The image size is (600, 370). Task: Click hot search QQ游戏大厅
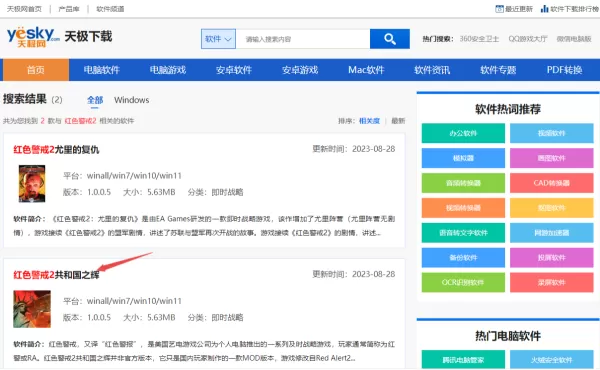tap(528, 39)
